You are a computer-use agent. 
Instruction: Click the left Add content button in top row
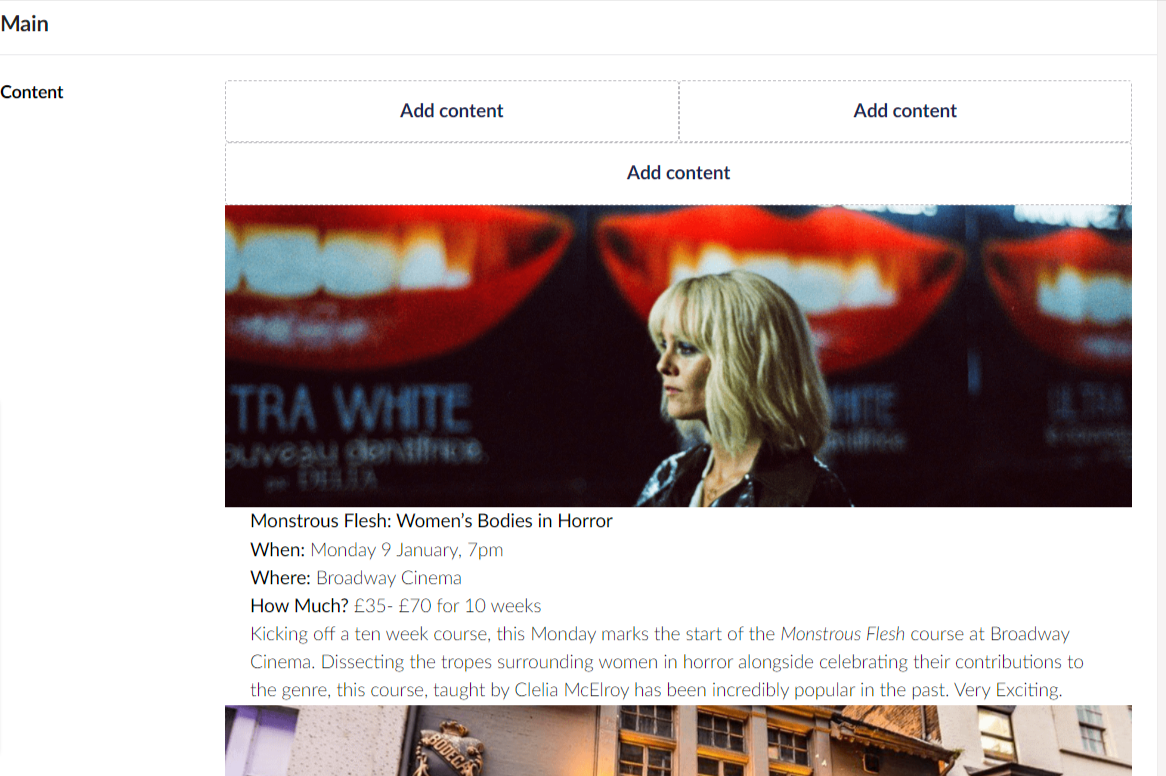pyautogui.click(x=451, y=111)
